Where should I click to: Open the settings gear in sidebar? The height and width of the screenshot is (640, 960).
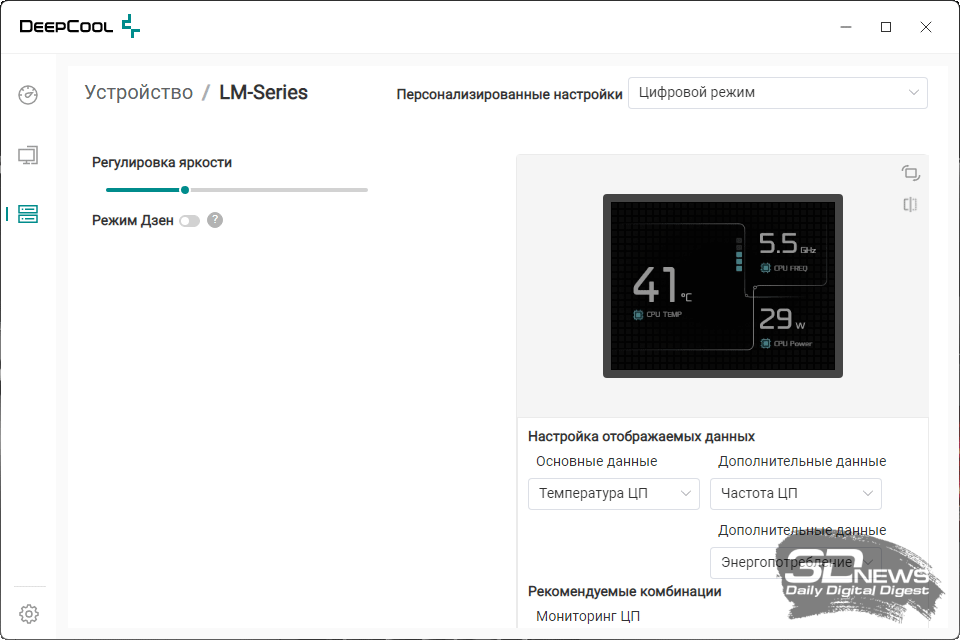[x=29, y=613]
